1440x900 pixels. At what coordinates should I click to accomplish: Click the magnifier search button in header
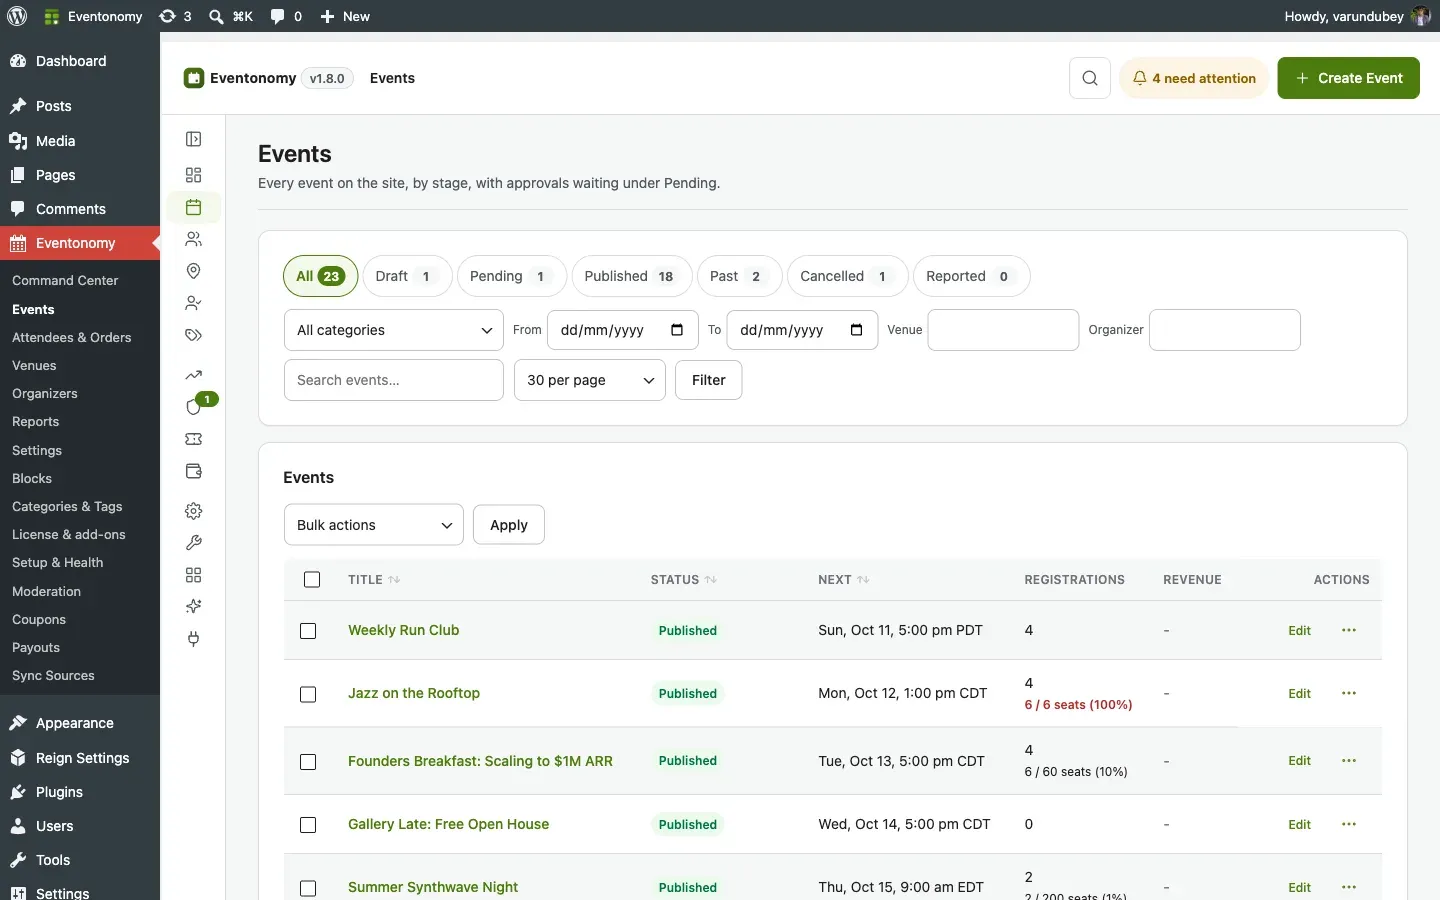pos(1090,78)
